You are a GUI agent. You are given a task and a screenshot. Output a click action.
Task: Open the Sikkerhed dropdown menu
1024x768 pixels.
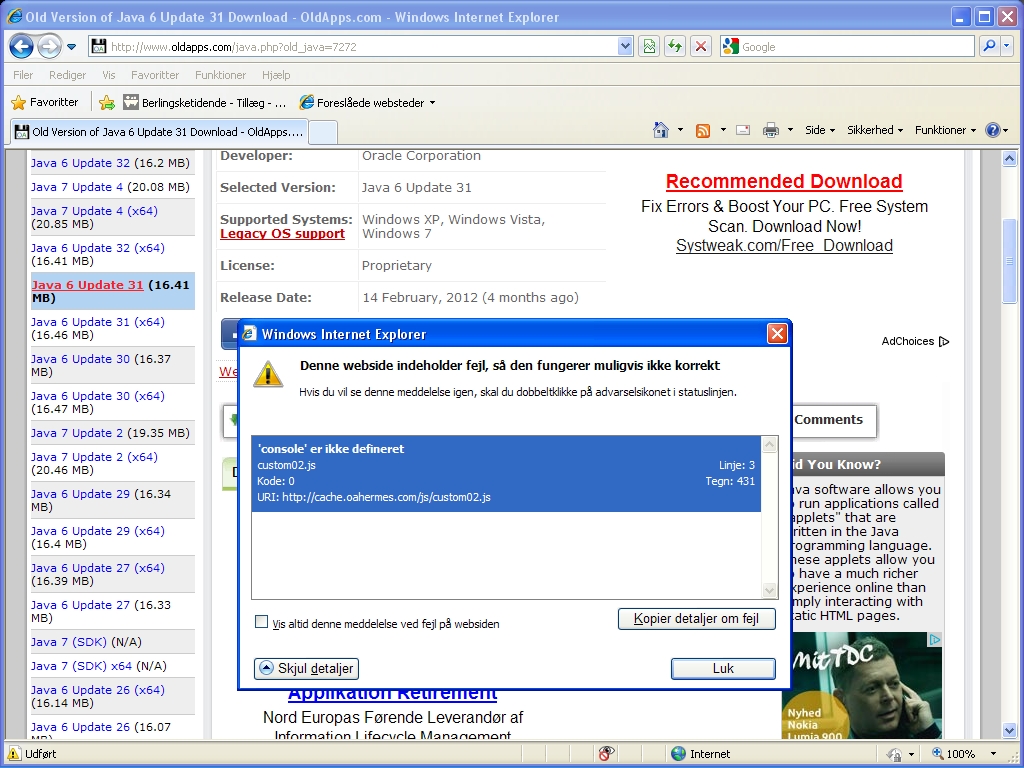(875, 130)
